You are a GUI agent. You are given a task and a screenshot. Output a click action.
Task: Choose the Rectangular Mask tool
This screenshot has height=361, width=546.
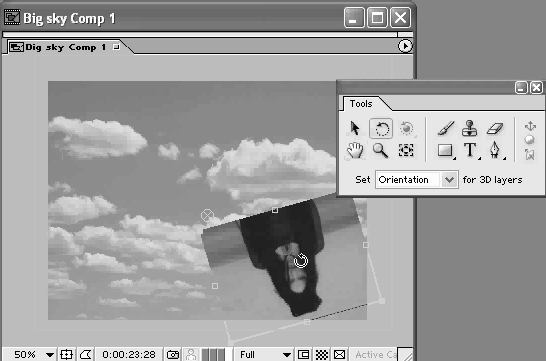coord(445,150)
